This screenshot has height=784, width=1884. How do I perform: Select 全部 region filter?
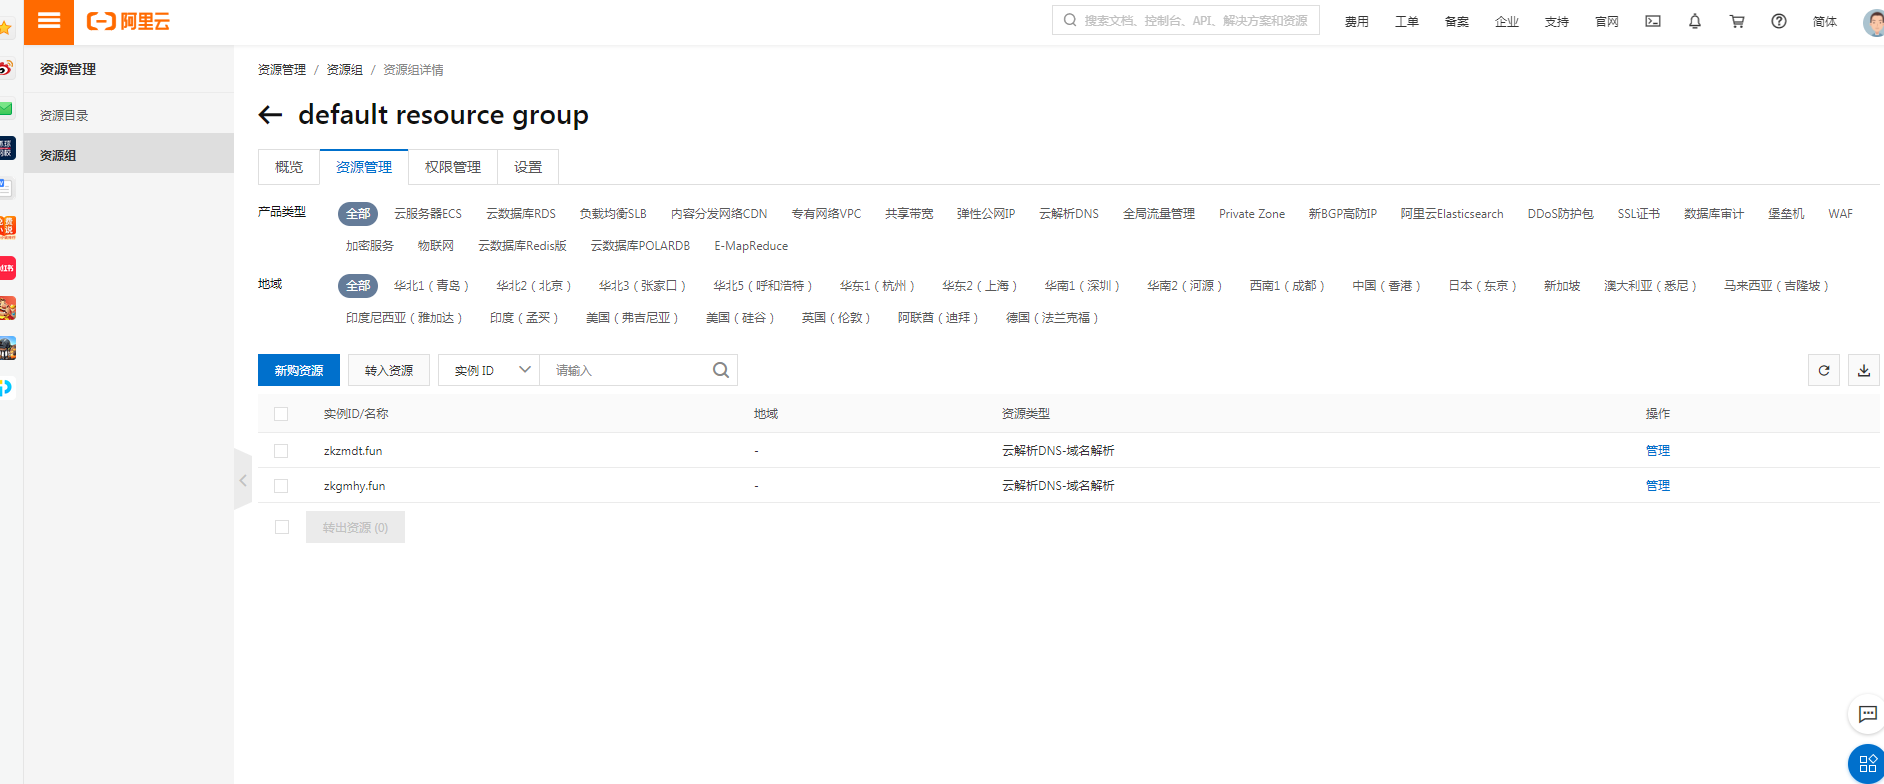pos(358,286)
